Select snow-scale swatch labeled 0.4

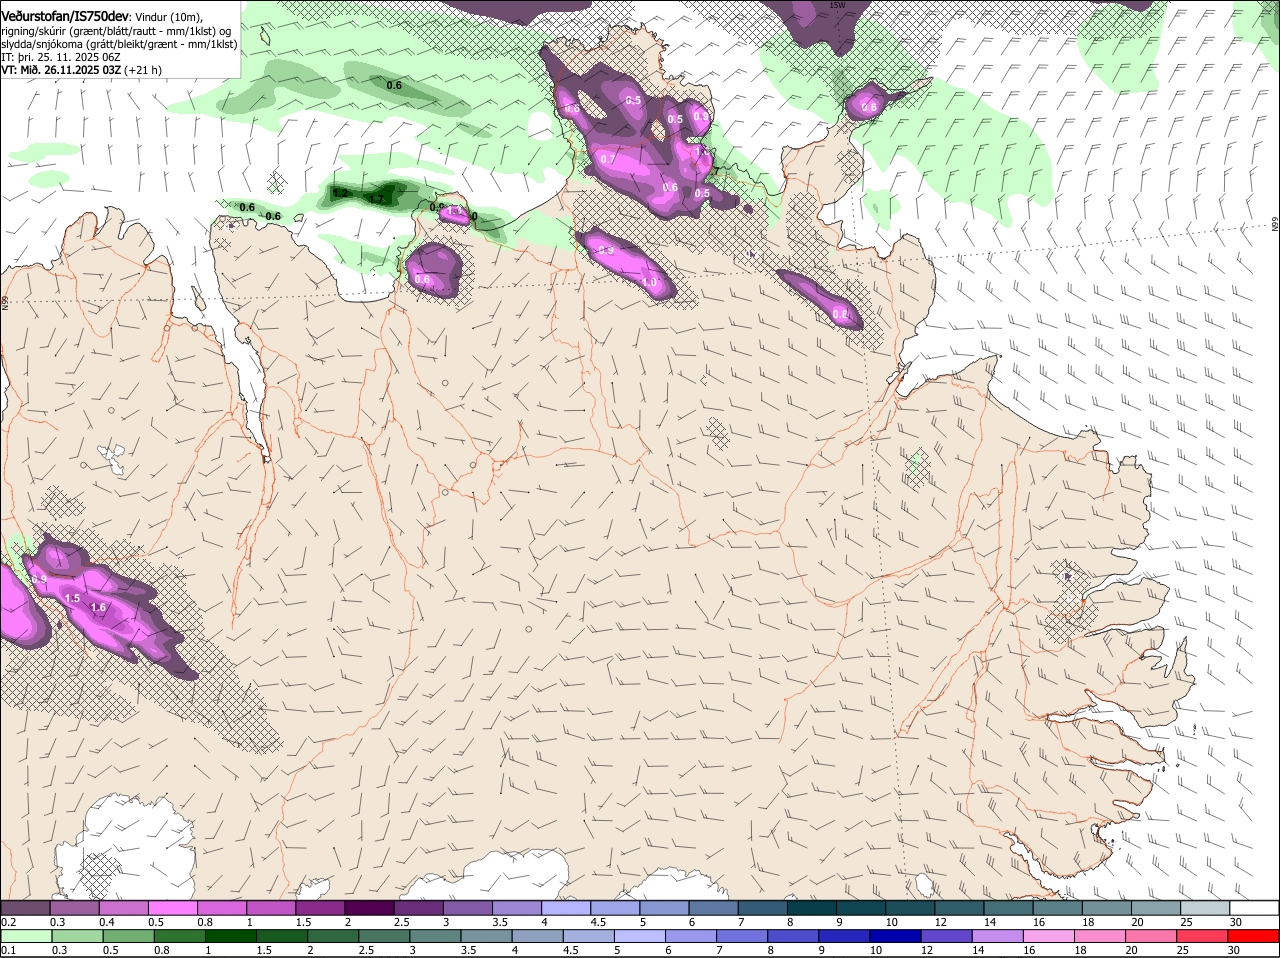click(x=123, y=907)
